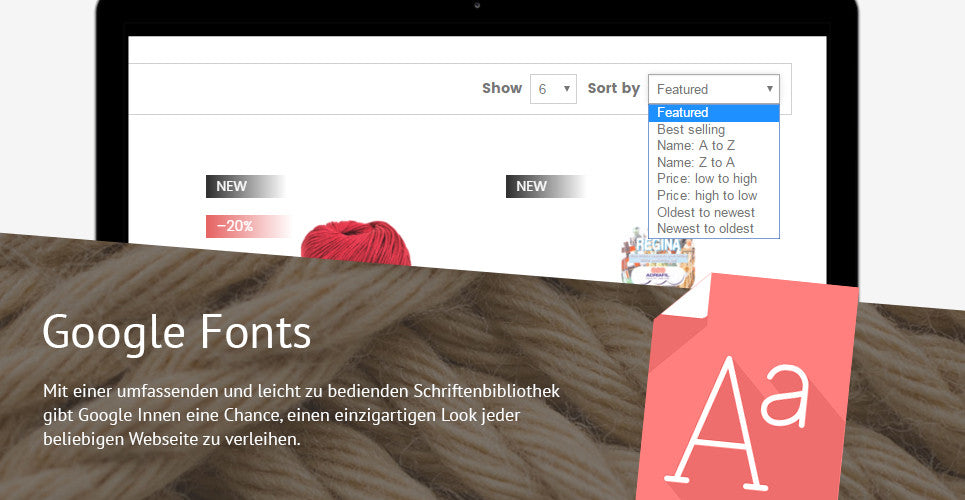Click the German Google Fonts description paragraph
This screenshot has height=500, width=965.
pos(302,415)
